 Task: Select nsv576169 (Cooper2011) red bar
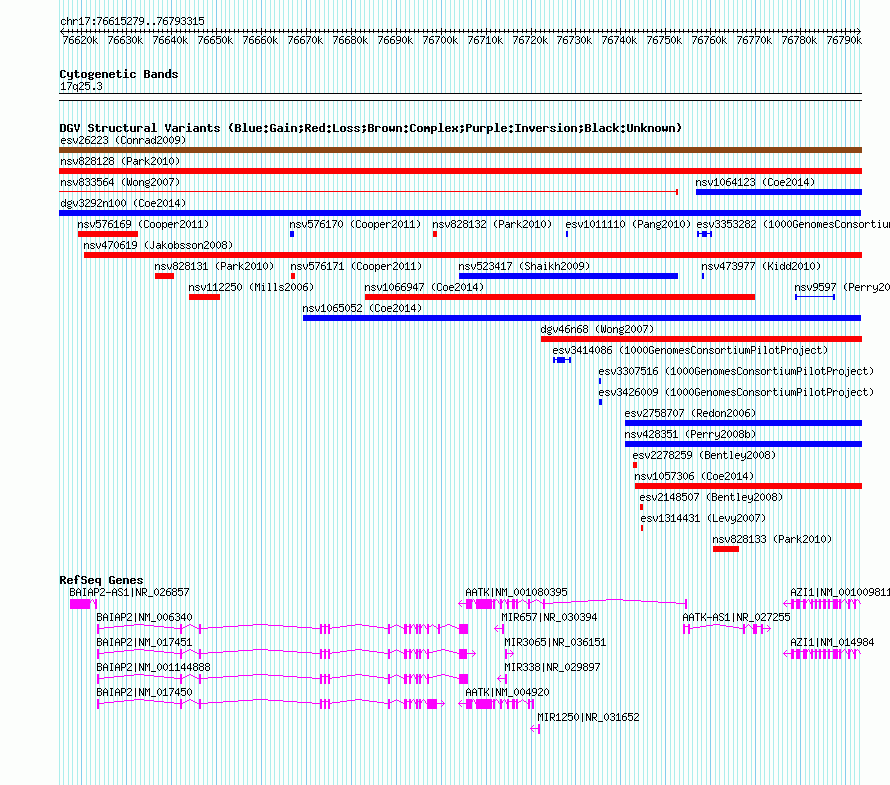[108, 234]
